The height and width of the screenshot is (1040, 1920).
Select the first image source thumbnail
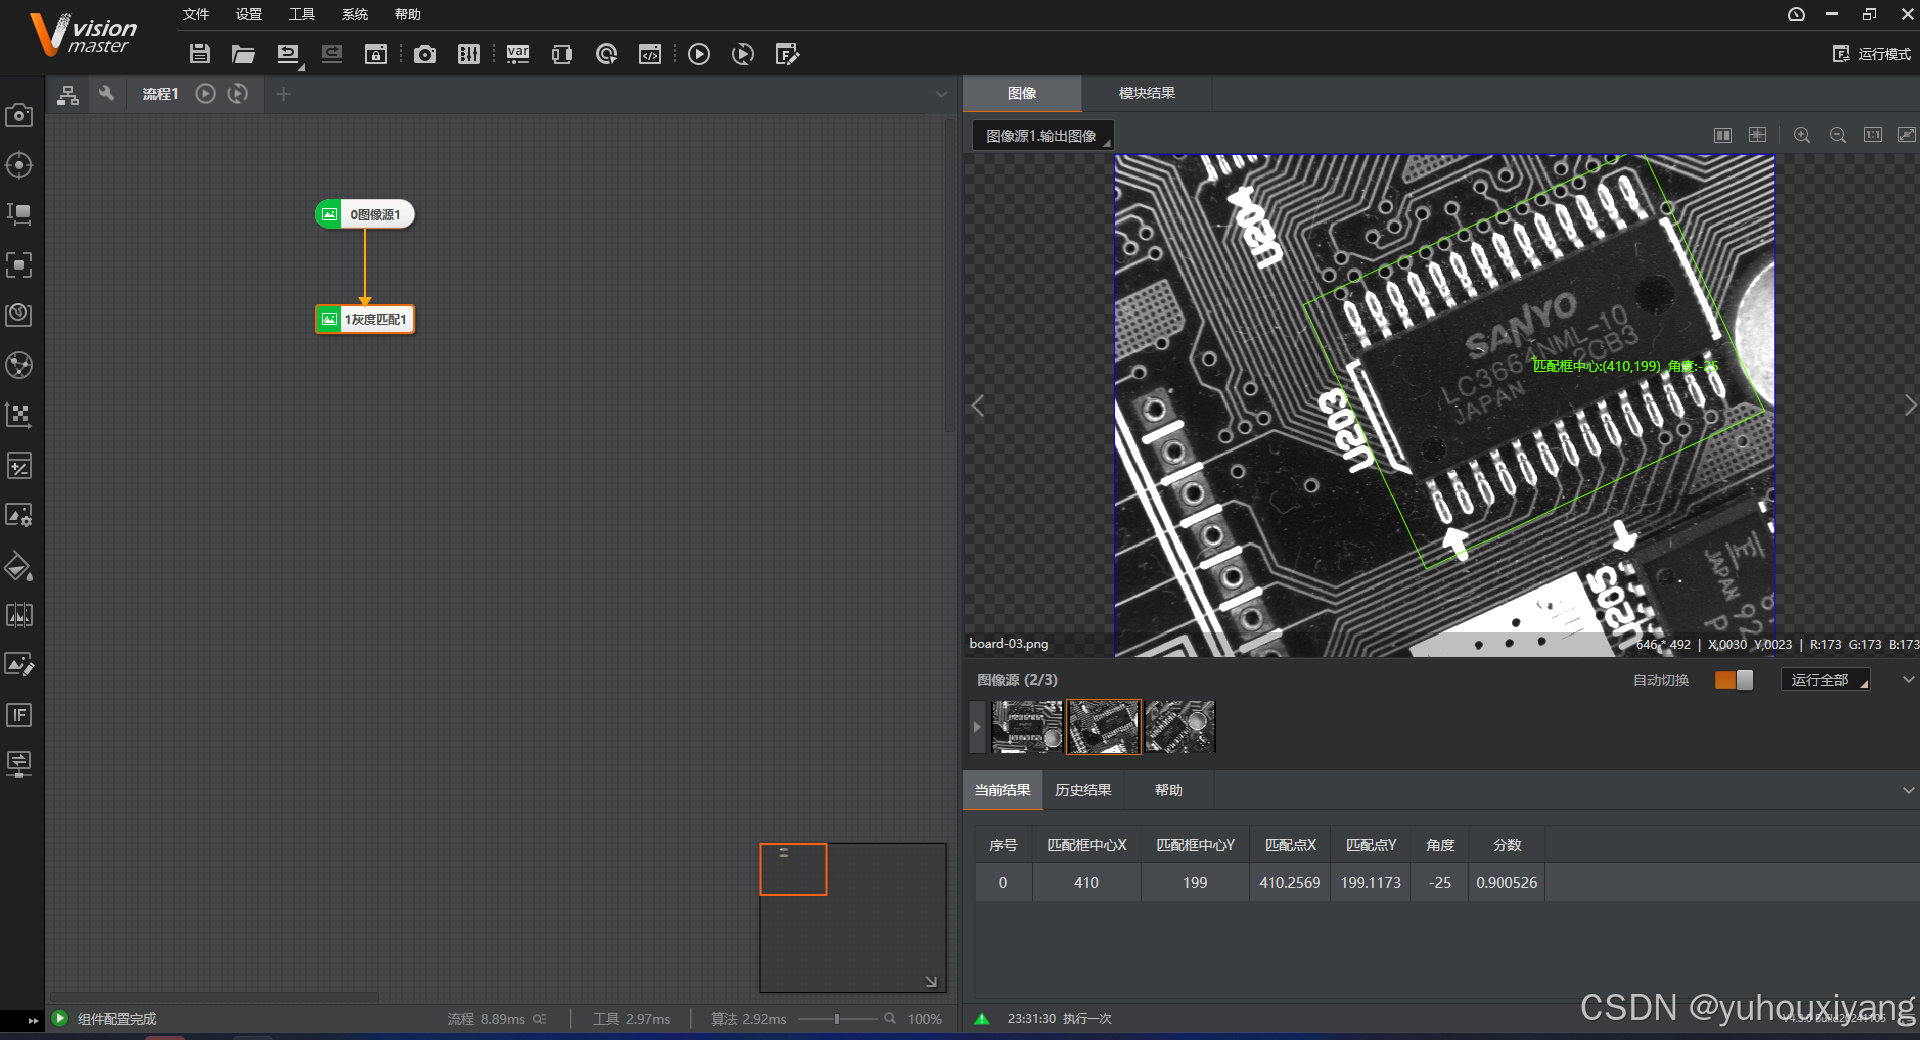pyautogui.click(x=1027, y=727)
